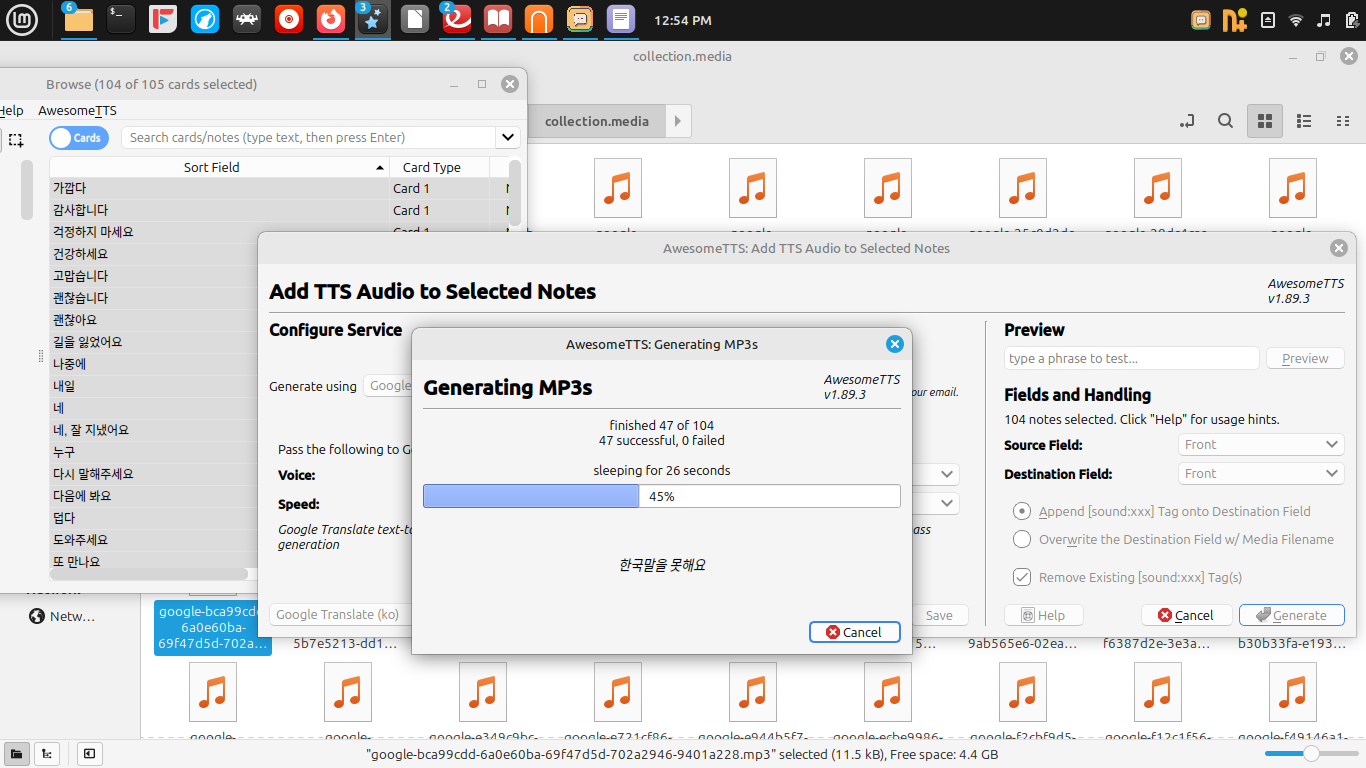This screenshot has width=1366, height=768.
Task: Expand the Speed dropdown arrow
Action: 946,503
